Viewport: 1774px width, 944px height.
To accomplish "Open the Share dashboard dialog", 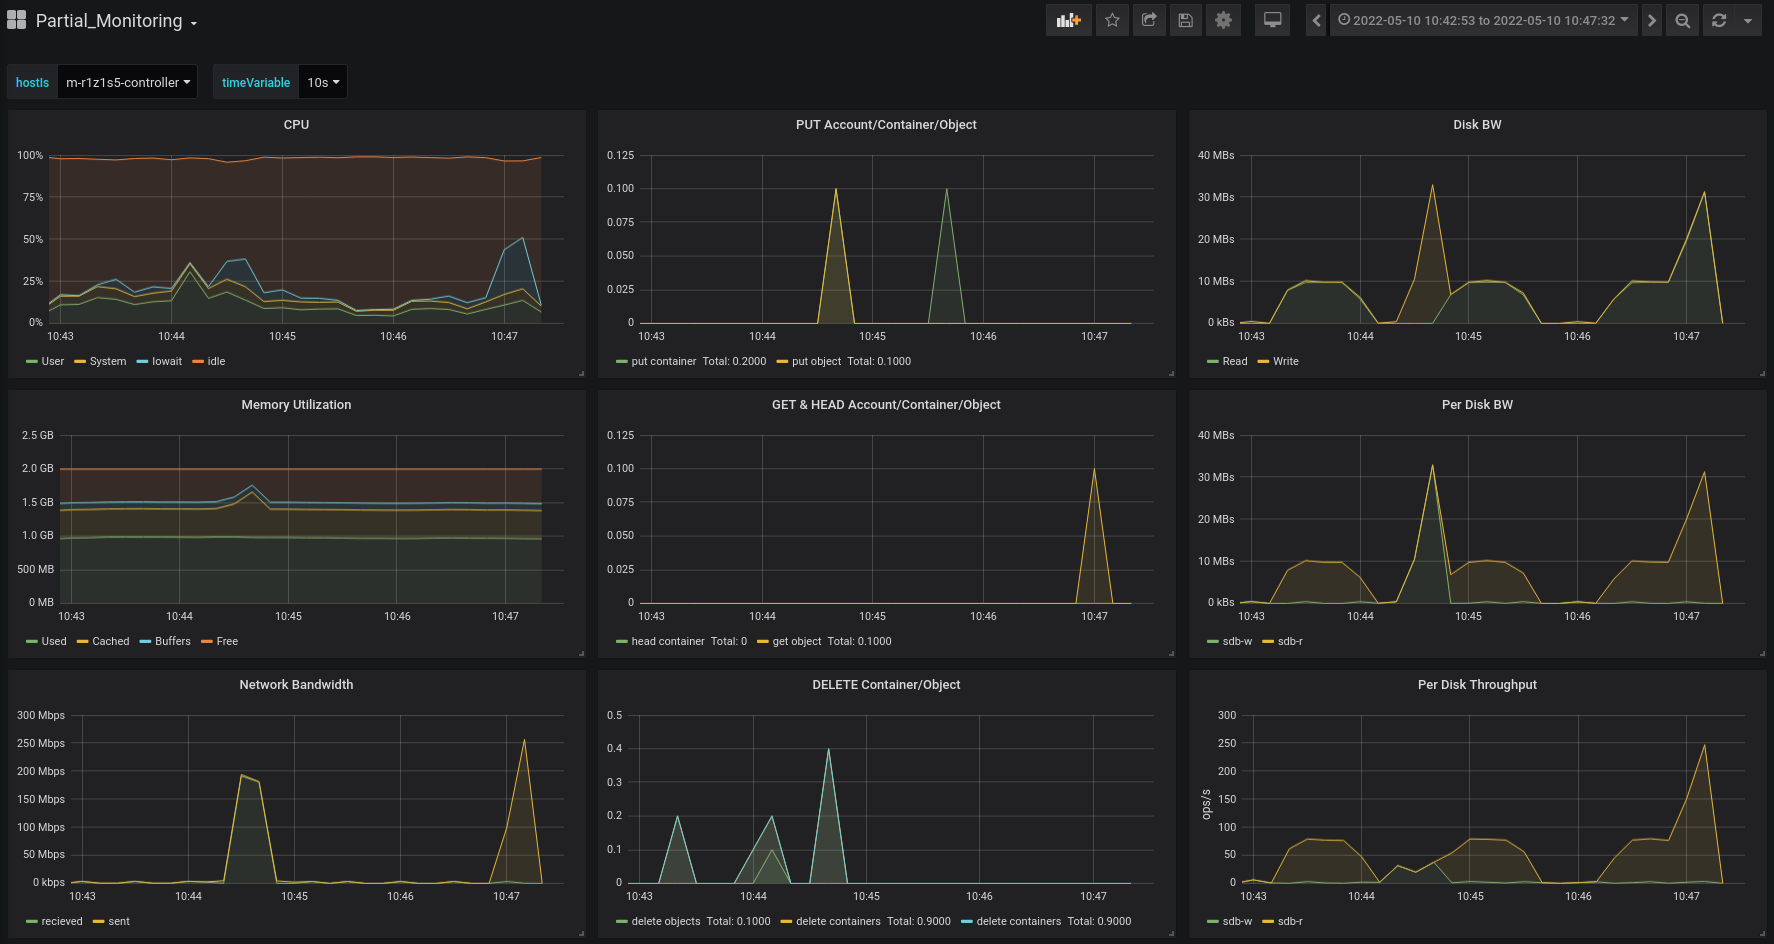I will 1149,20.
